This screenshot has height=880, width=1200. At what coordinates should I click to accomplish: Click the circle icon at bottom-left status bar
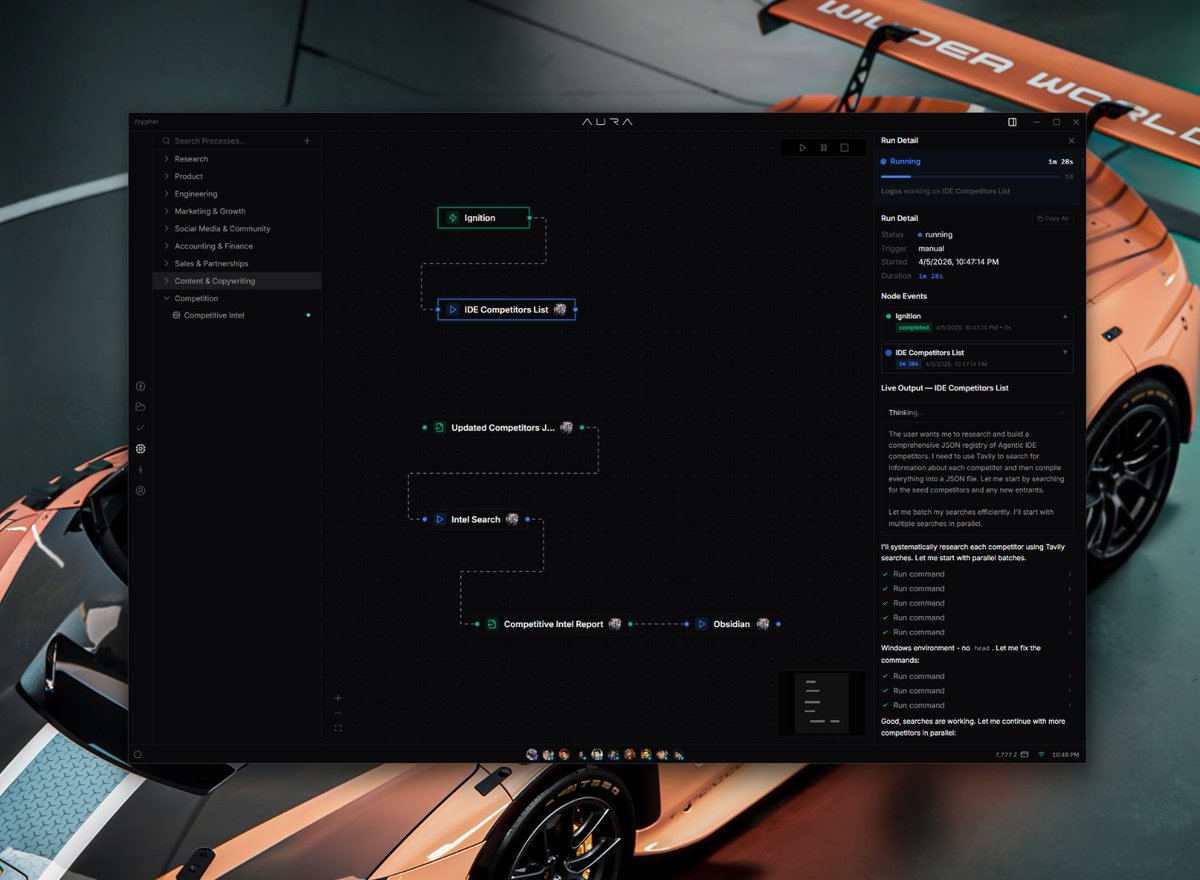(x=138, y=754)
